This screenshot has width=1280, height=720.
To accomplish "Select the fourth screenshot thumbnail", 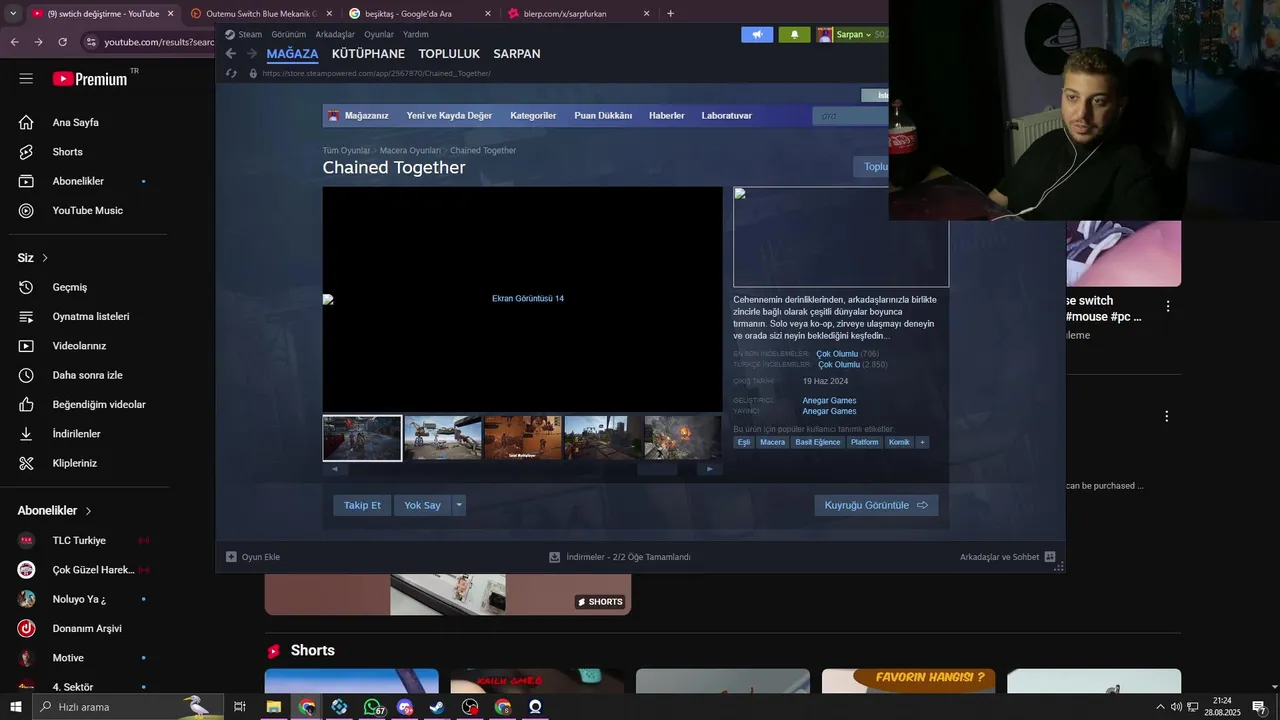I will (x=603, y=438).
